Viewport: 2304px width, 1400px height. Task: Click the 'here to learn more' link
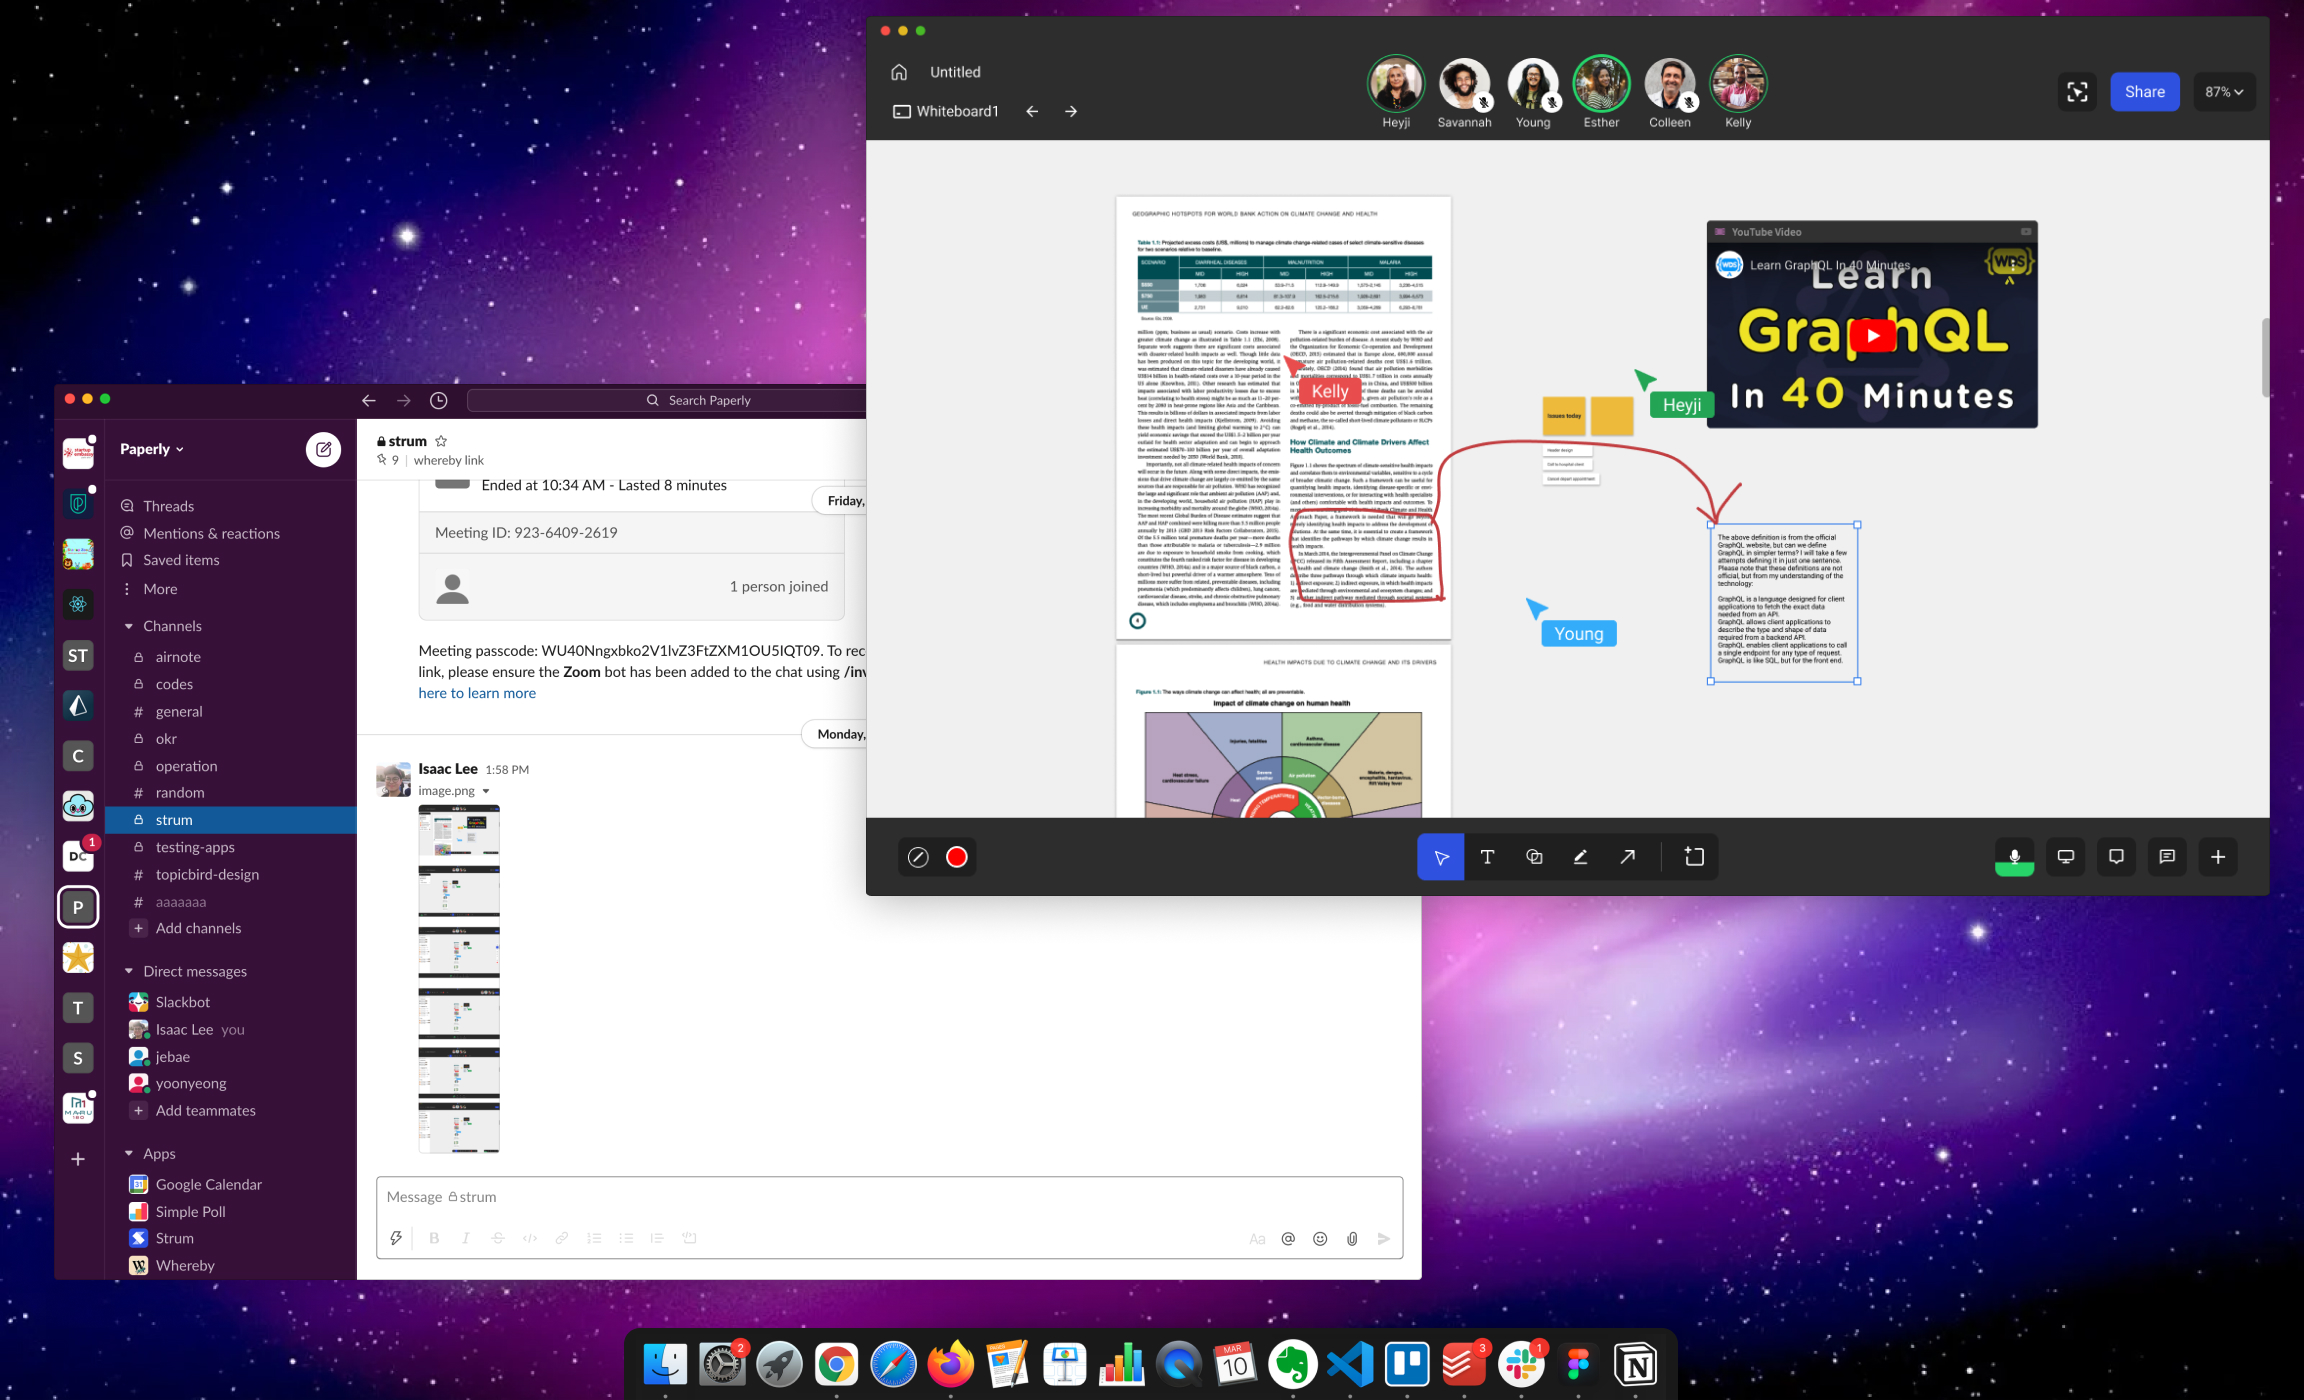(477, 693)
